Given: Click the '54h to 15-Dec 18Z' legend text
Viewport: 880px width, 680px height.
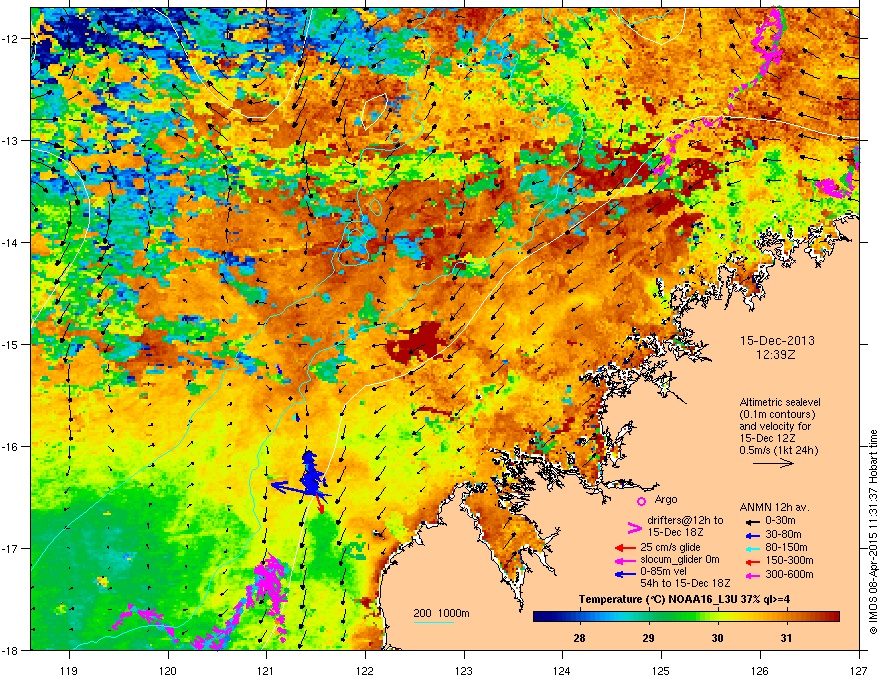Looking at the screenshot, I should (x=685, y=583).
